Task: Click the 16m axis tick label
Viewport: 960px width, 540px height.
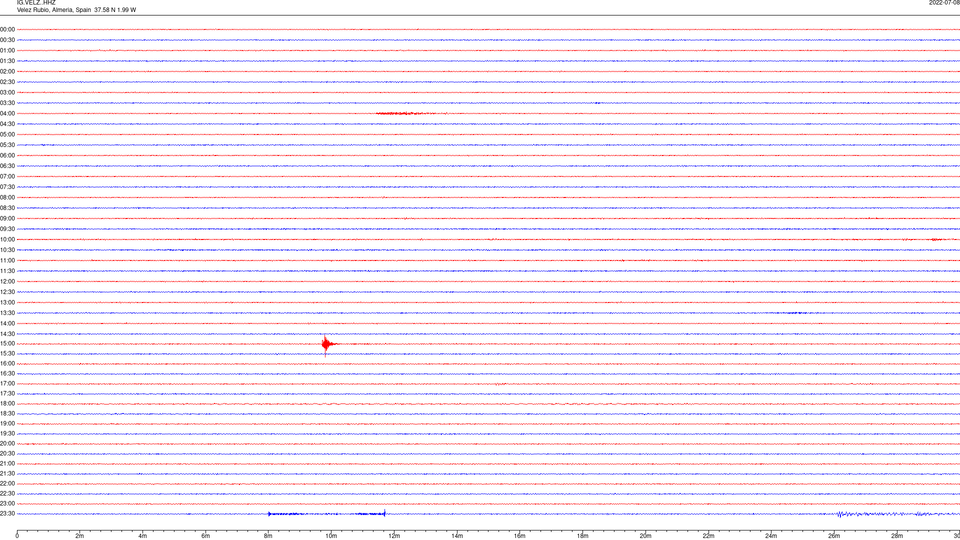Action: click(520, 536)
